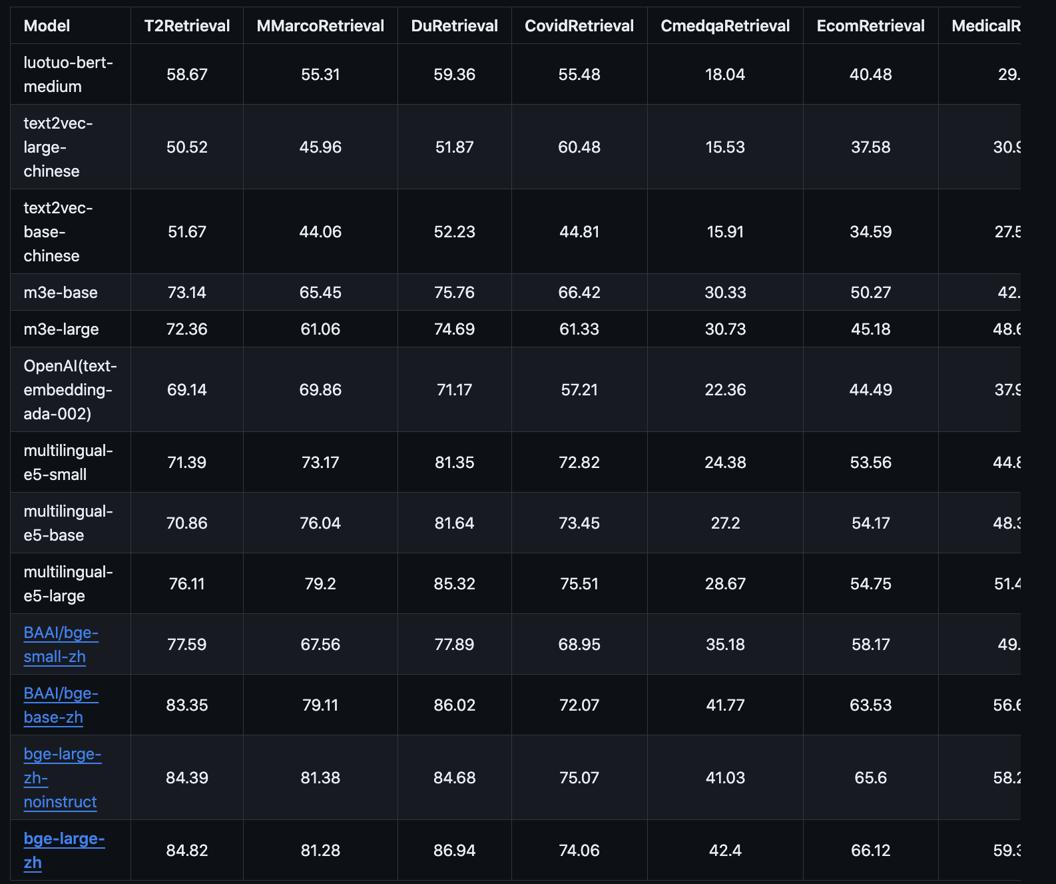Click the value 59.36 in DuRetrieval
Screen dimensions: 1056x884
click(x=454, y=74)
